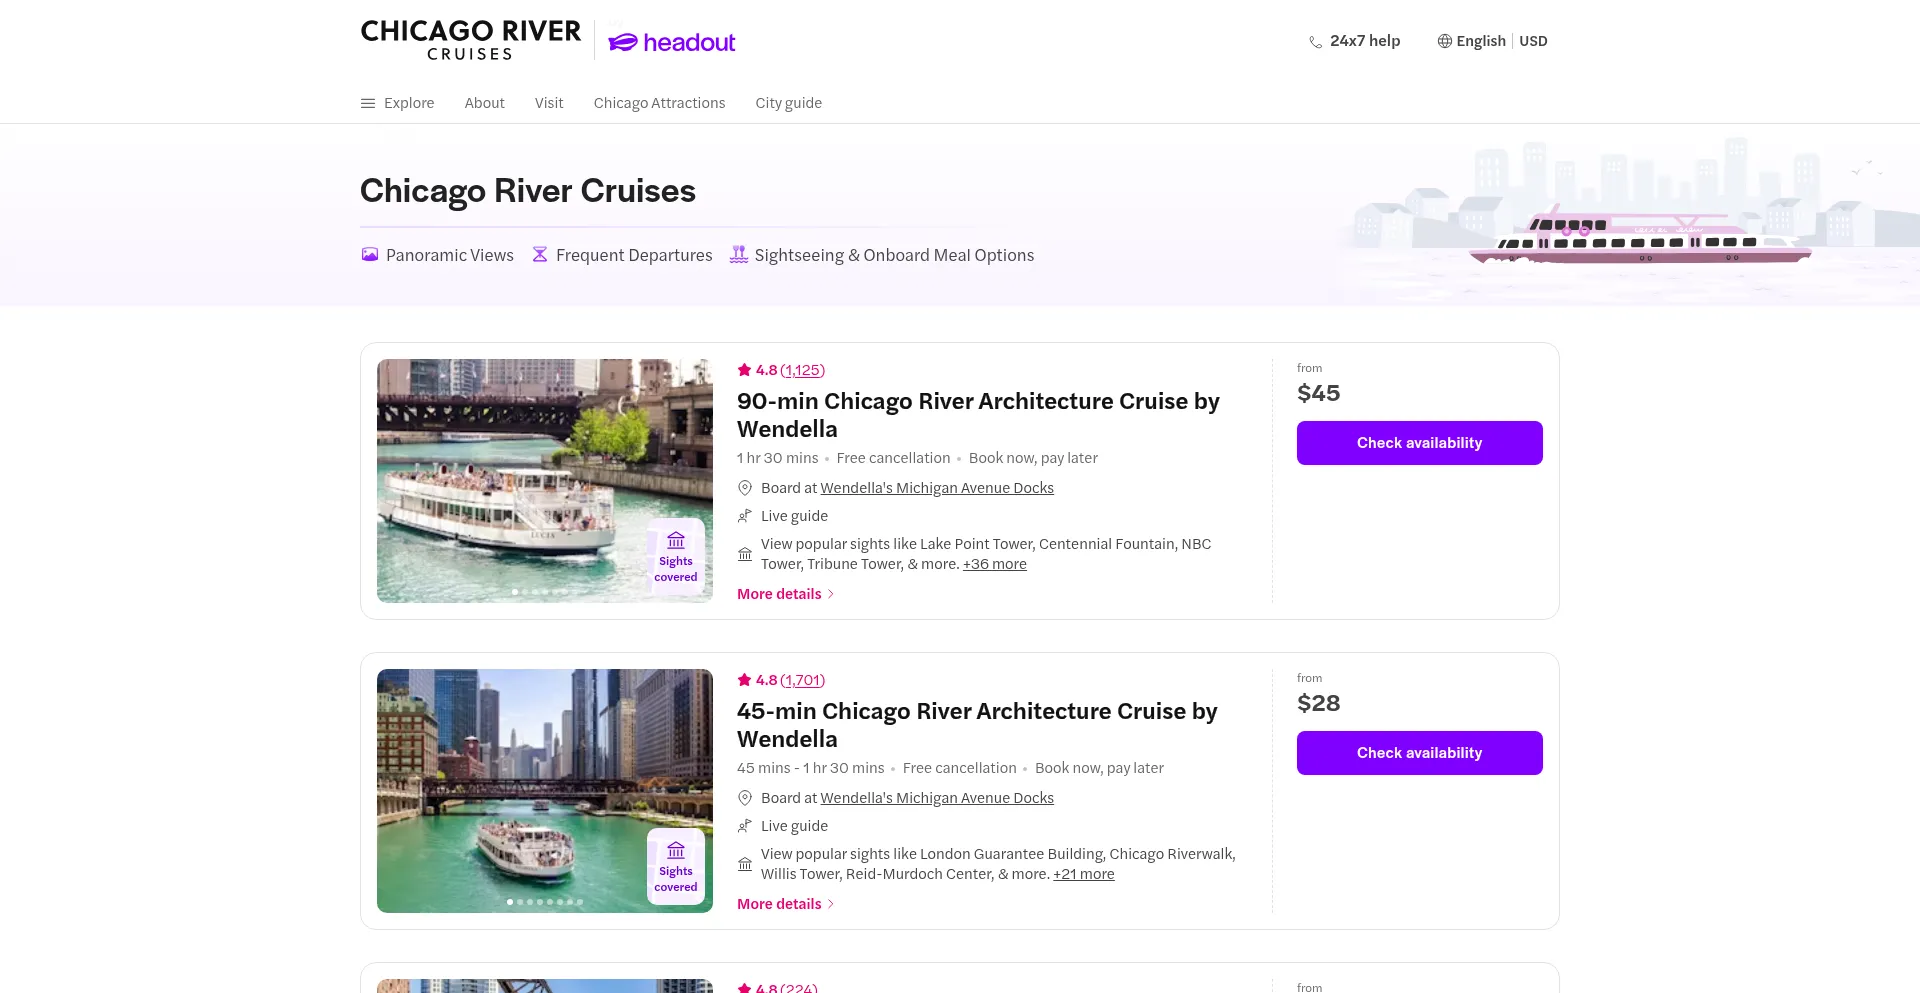Image resolution: width=1920 pixels, height=993 pixels.
Task: Click the live guide icon in 45-min cruise card
Action: [745, 826]
